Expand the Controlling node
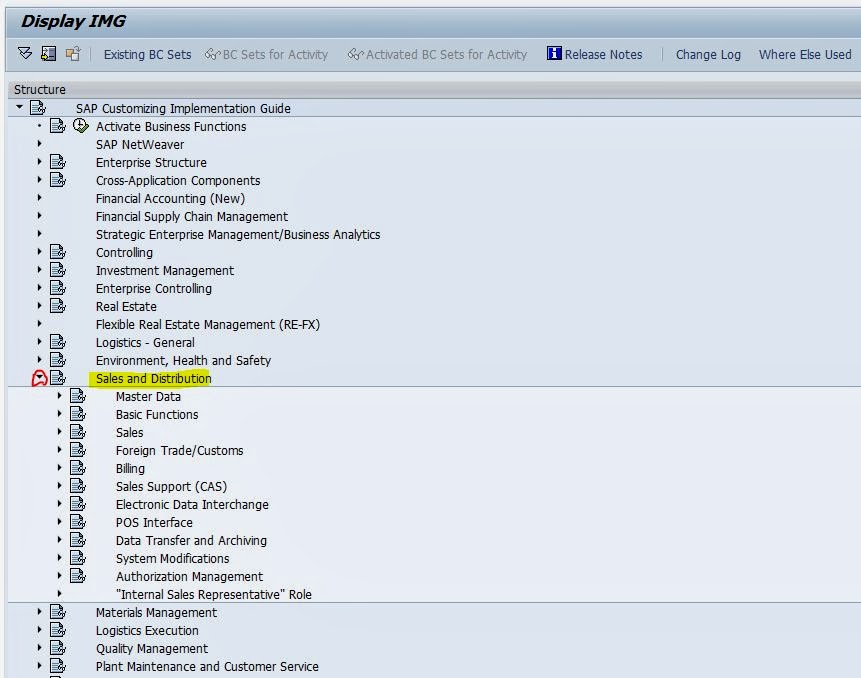Viewport: 861px width, 678px height. tap(39, 252)
